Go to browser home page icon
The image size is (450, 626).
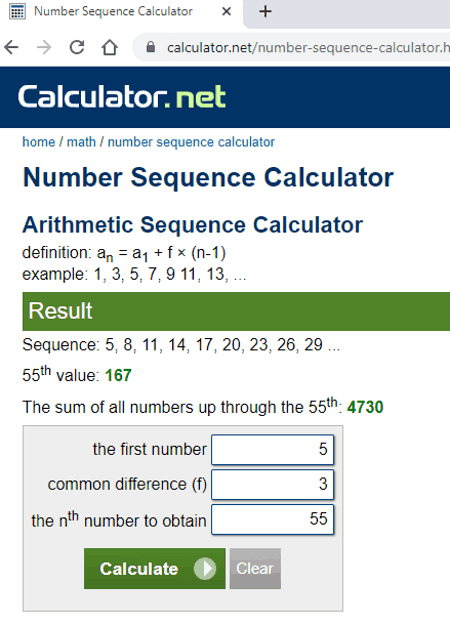tap(109, 48)
